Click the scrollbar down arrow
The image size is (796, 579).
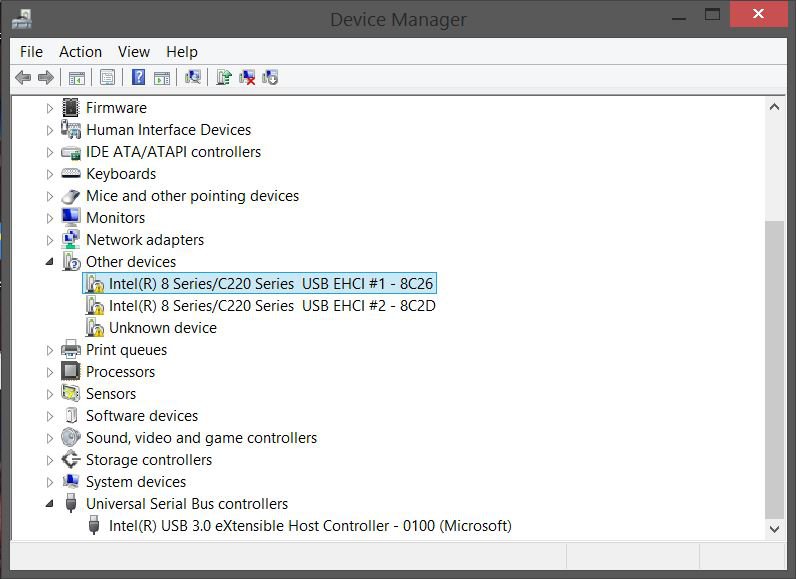click(x=774, y=528)
